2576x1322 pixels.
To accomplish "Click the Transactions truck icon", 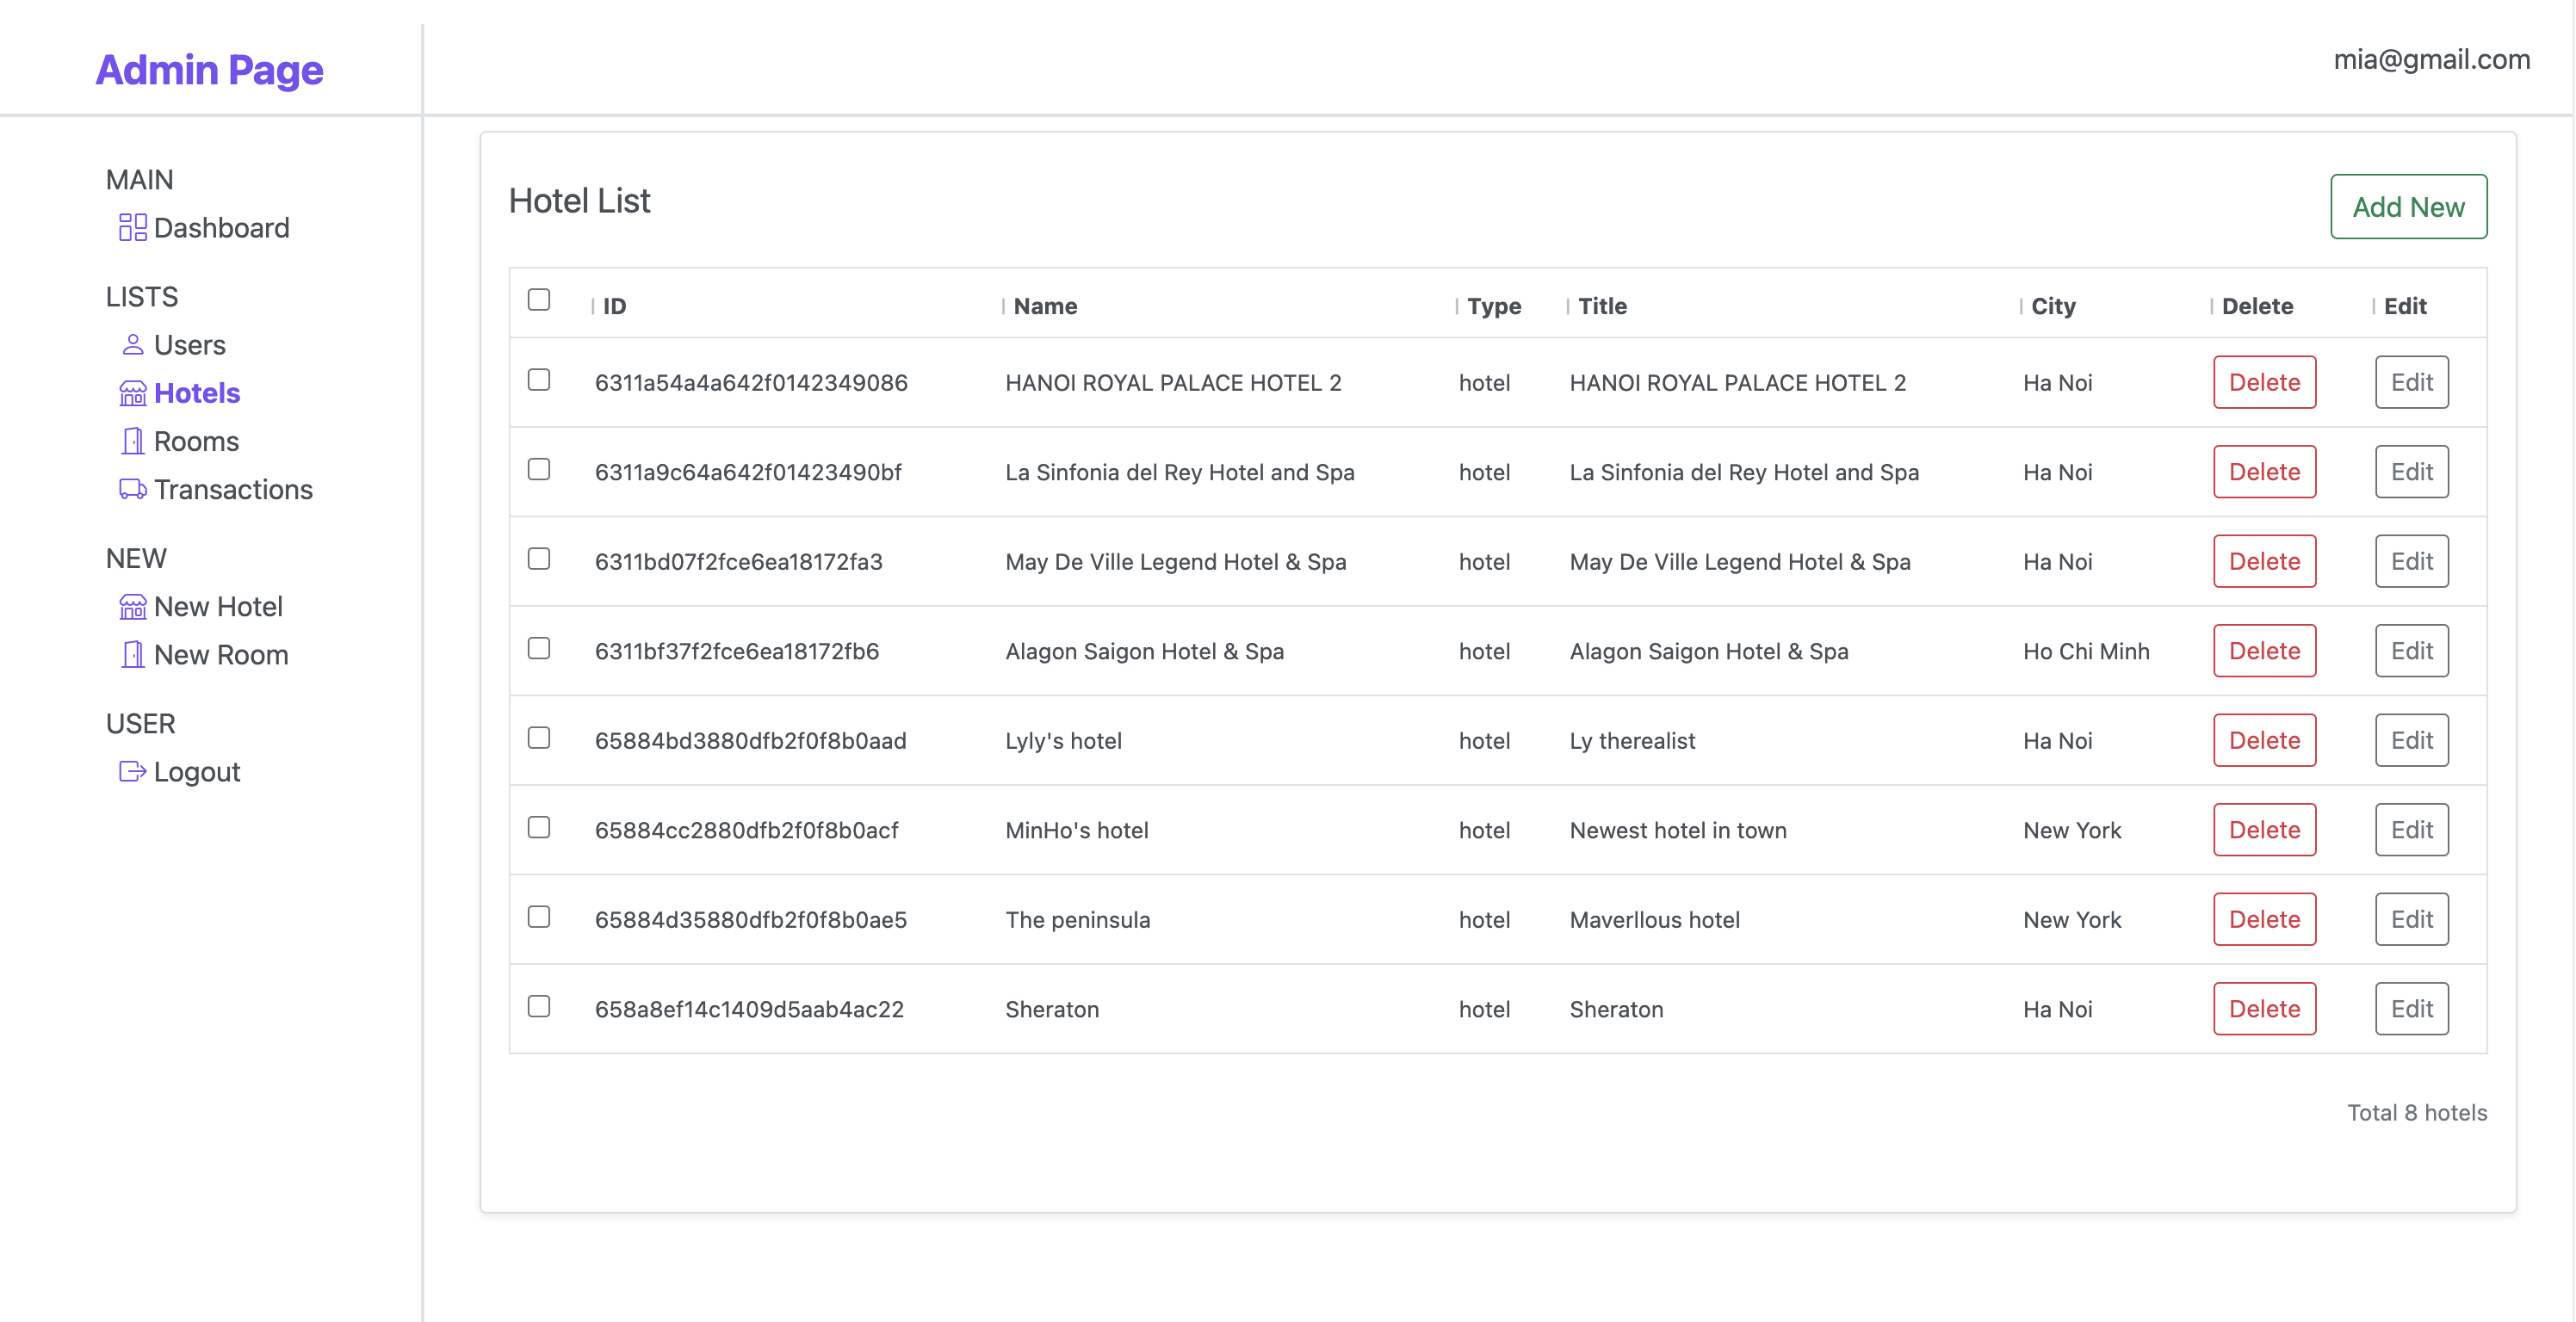I will pyautogui.click(x=131, y=489).
